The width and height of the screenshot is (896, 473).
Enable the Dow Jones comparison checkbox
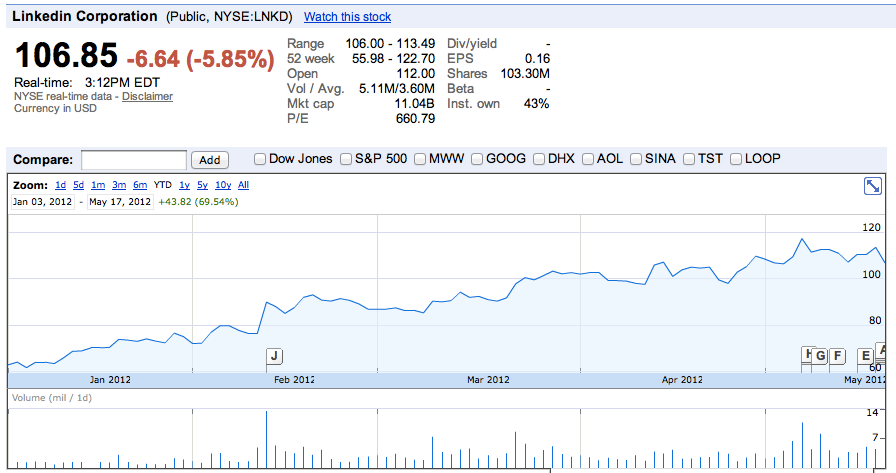tap(260, 159)
